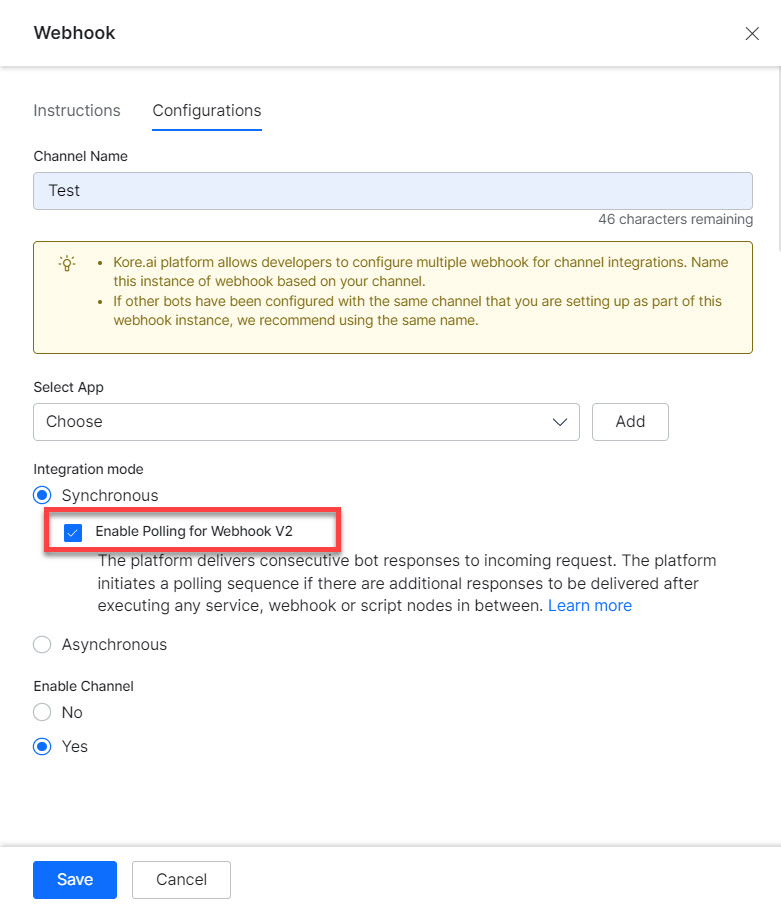
Task: Close the Webhook dialog with the X icon
Action: [752, 34]
